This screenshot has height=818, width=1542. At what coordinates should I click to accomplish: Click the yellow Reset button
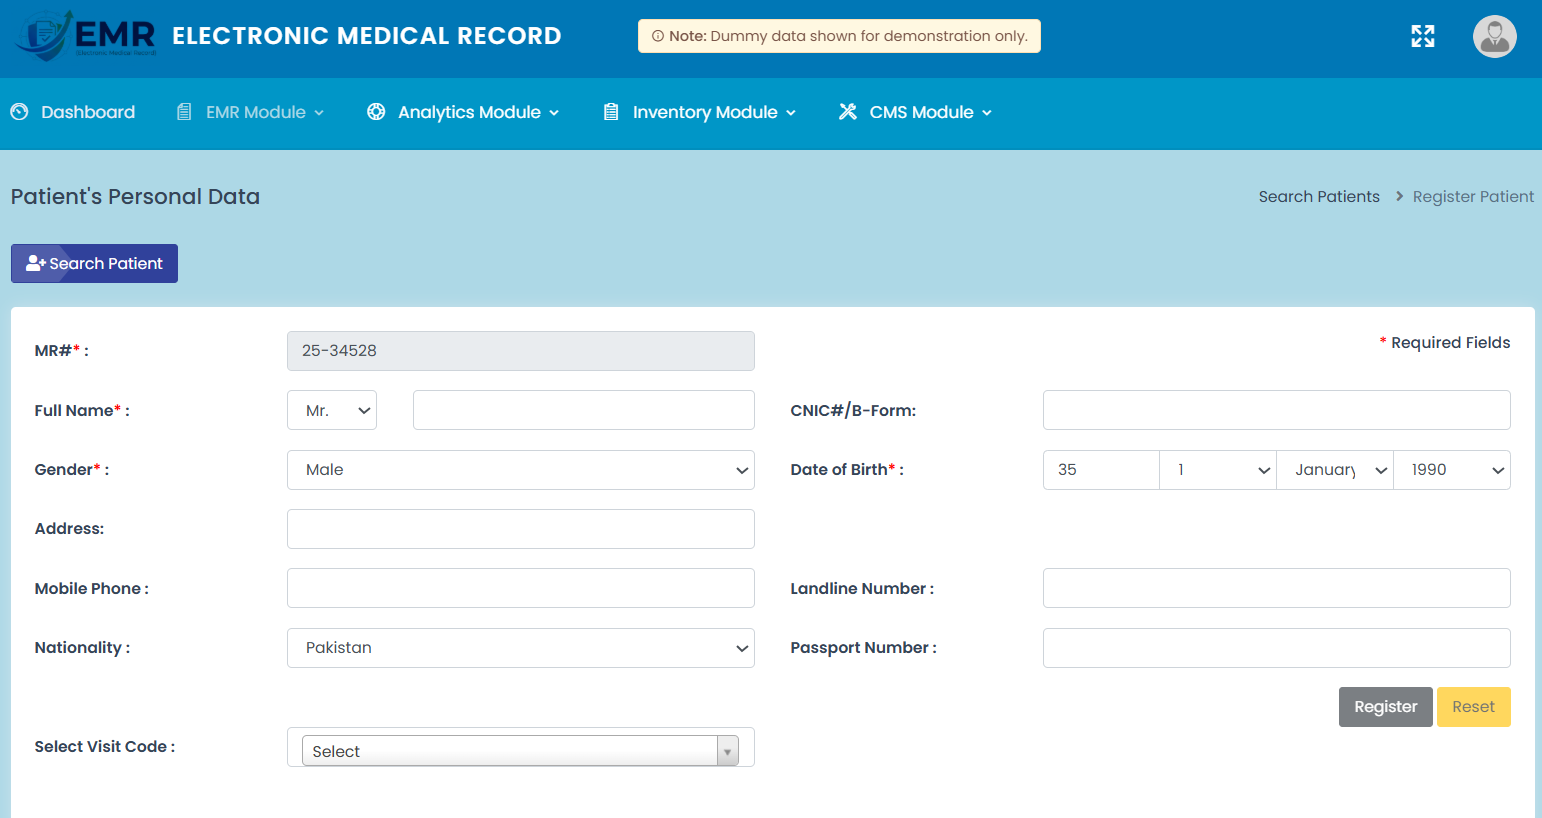(x=1473, y=707)
